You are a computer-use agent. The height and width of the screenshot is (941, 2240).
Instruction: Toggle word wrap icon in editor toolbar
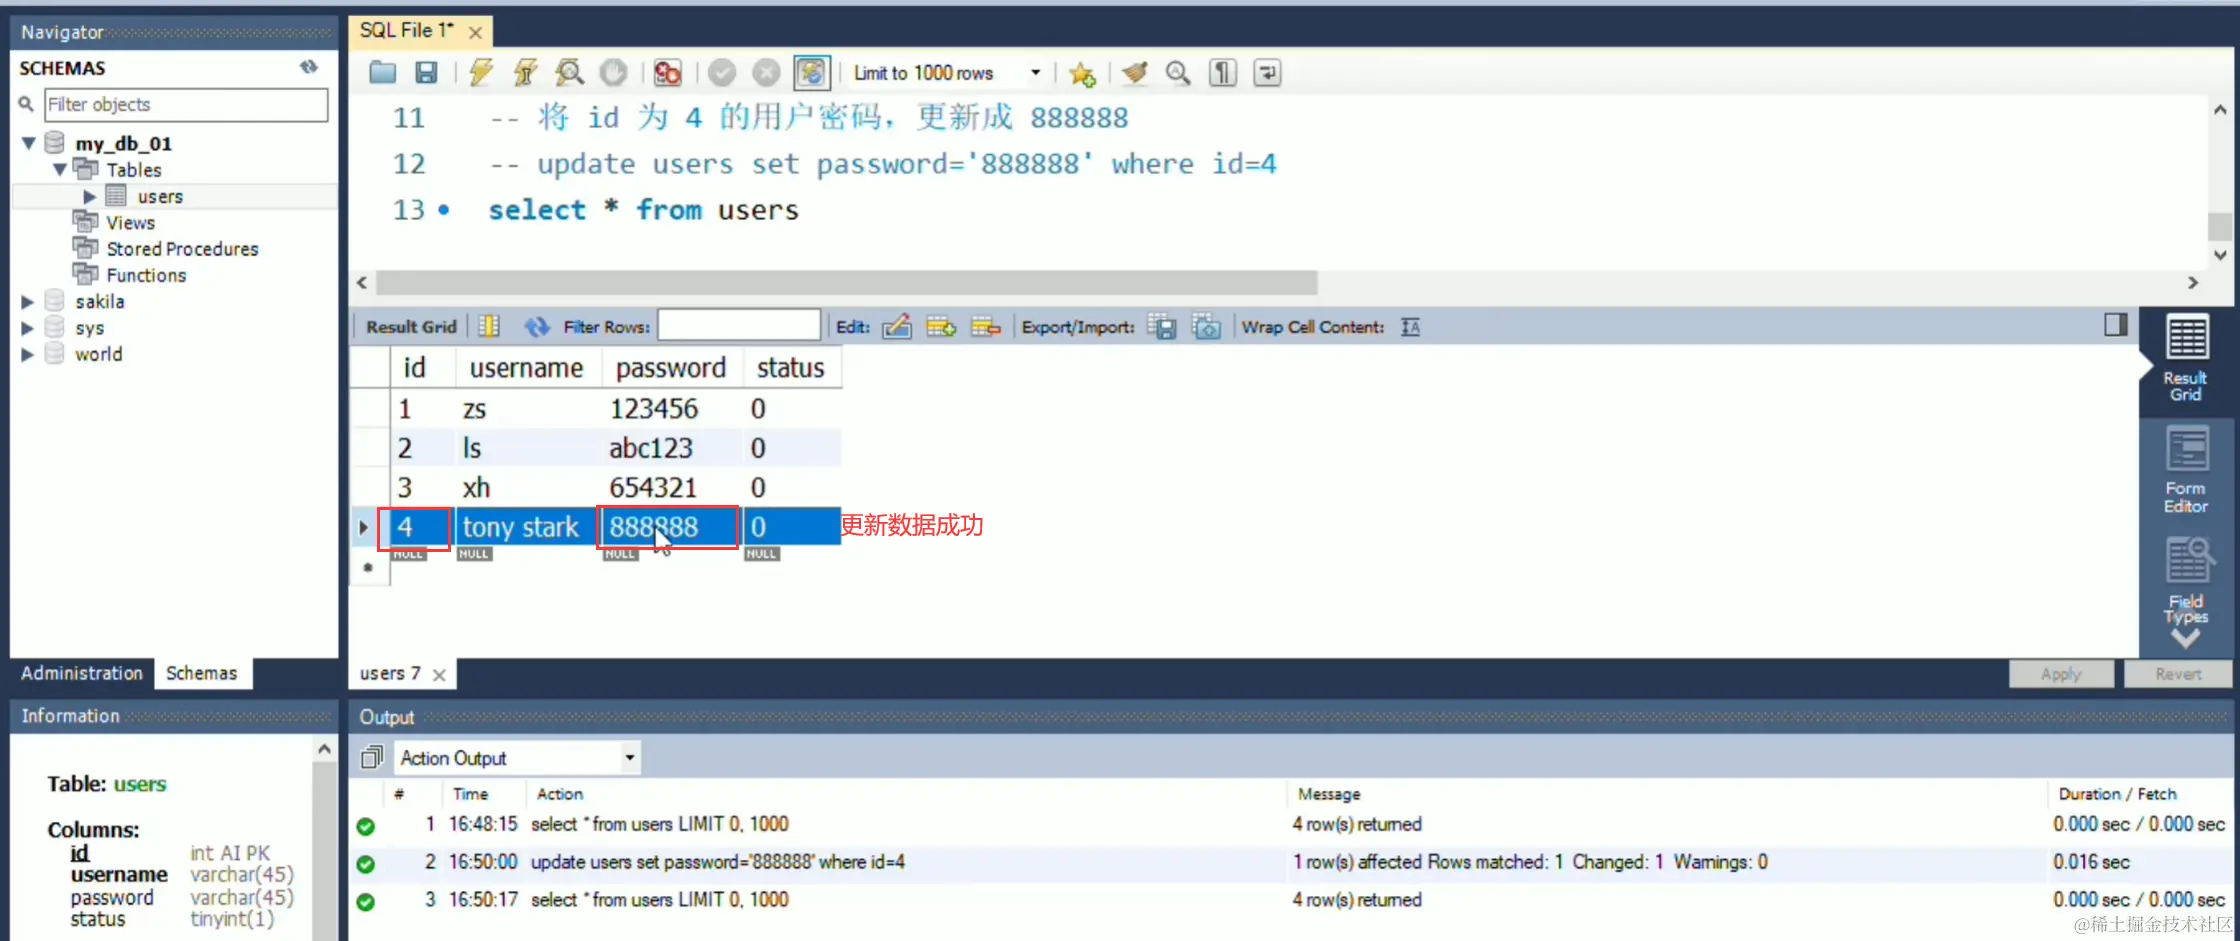click(x=1266, y=72)
